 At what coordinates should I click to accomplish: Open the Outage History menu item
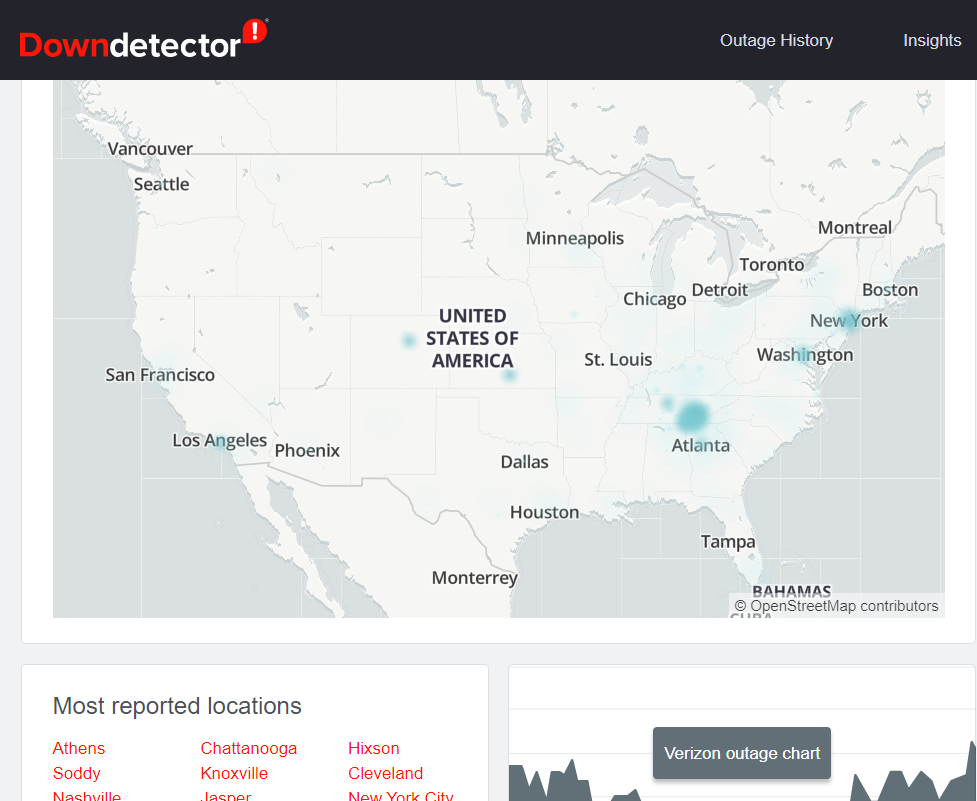pyautogui.click(x=776, y=40)
